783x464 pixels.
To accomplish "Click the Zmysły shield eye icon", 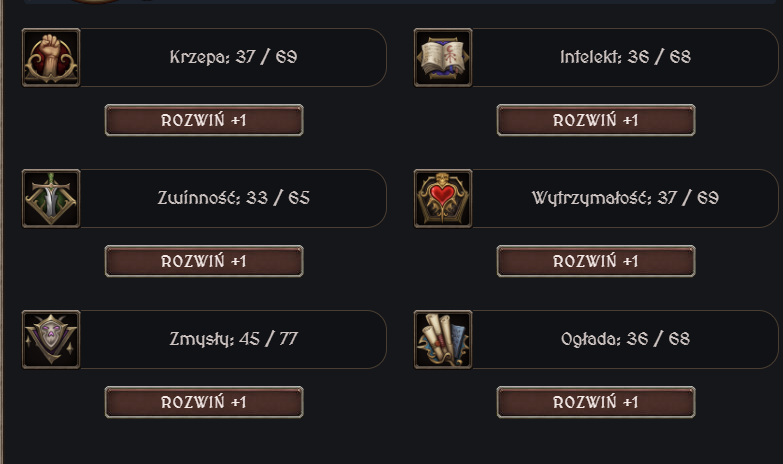I will [51, 340].
